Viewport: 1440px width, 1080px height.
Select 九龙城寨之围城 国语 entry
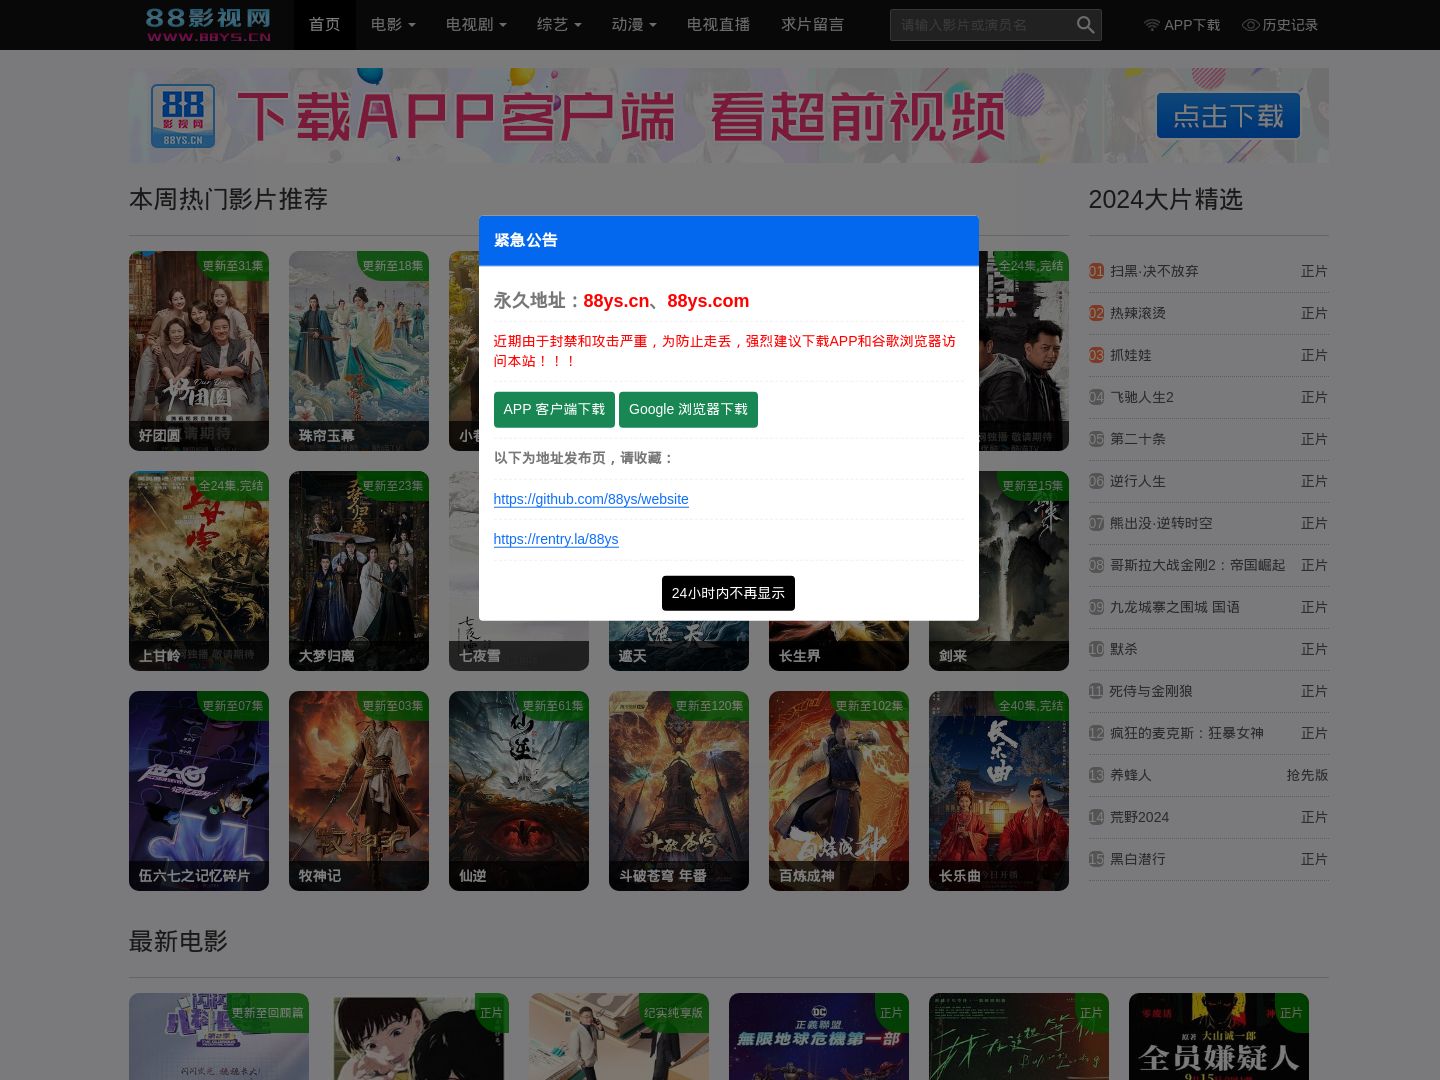tap(1175, 607)
